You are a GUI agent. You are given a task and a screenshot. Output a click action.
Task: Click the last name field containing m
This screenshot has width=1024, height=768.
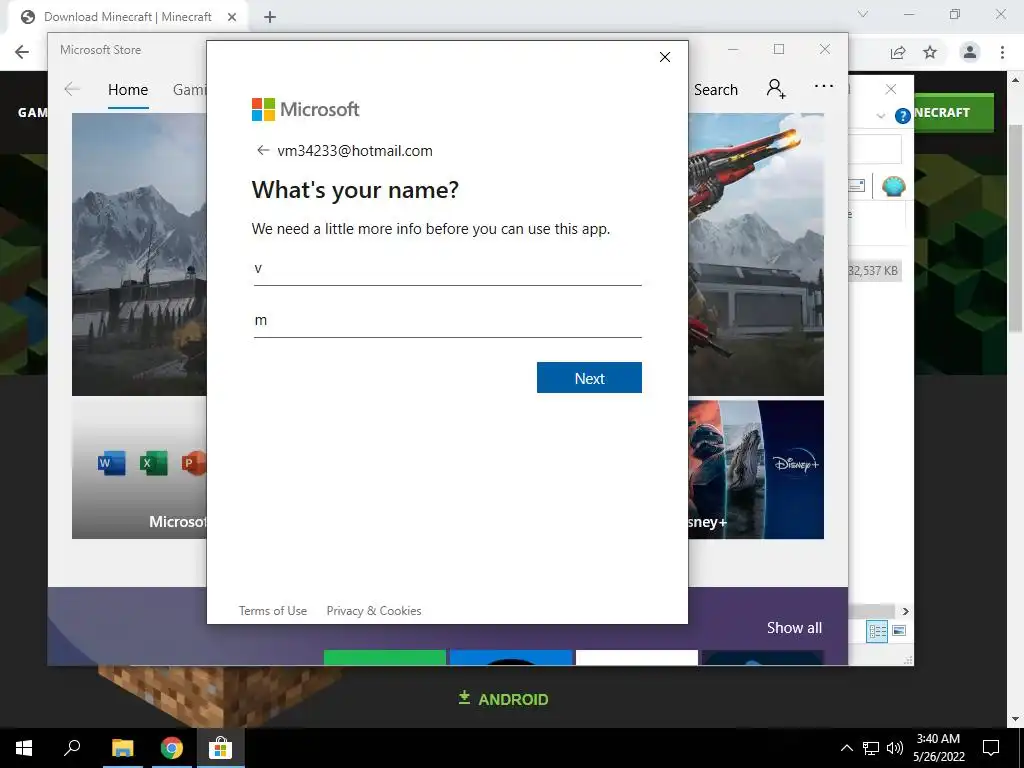[447, 321]
